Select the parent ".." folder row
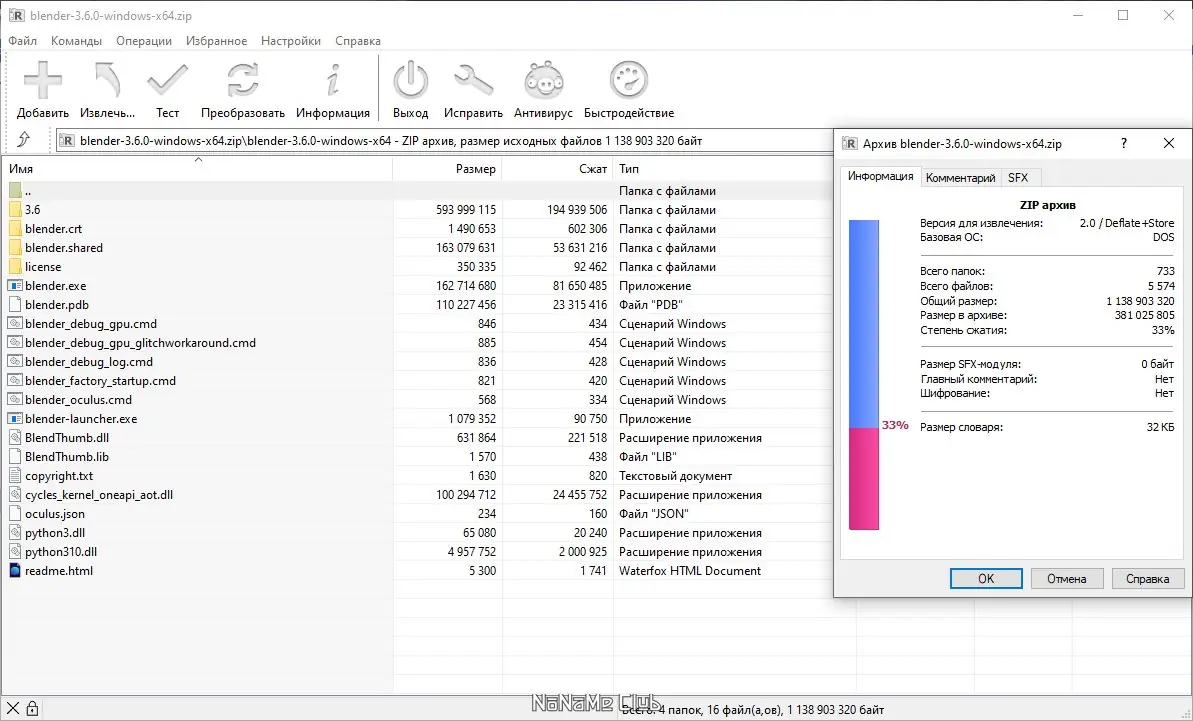This screenshot has width=1193, height=721. (x=417, y=190)
